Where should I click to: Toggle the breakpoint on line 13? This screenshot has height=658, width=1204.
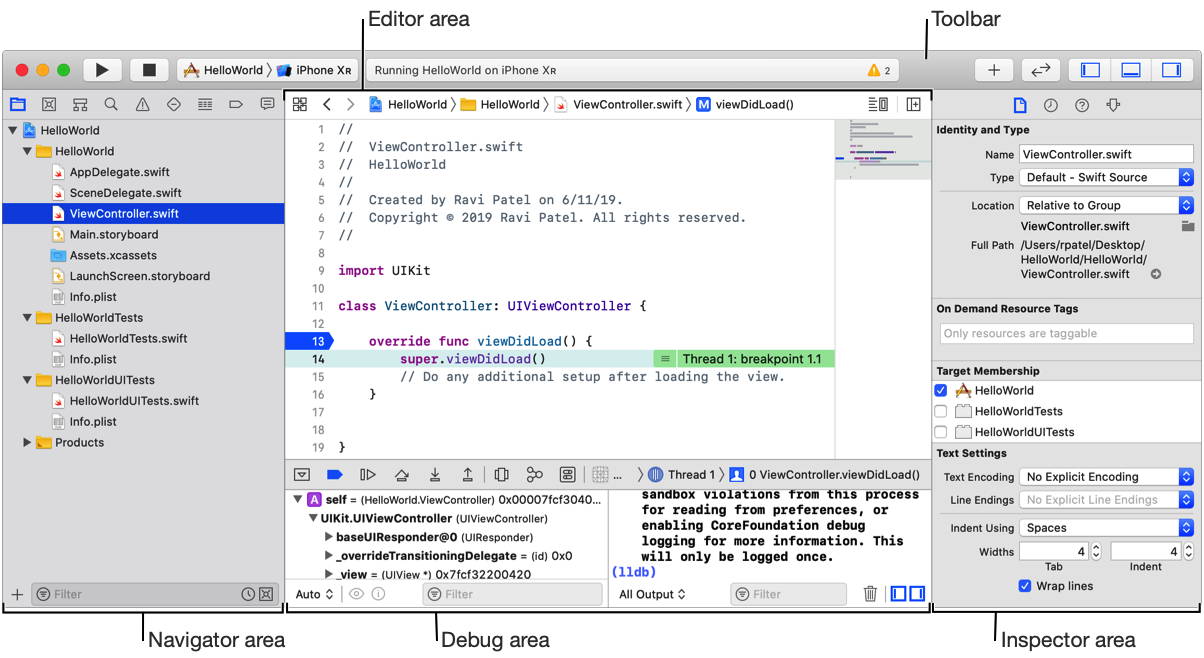point(308,341)
